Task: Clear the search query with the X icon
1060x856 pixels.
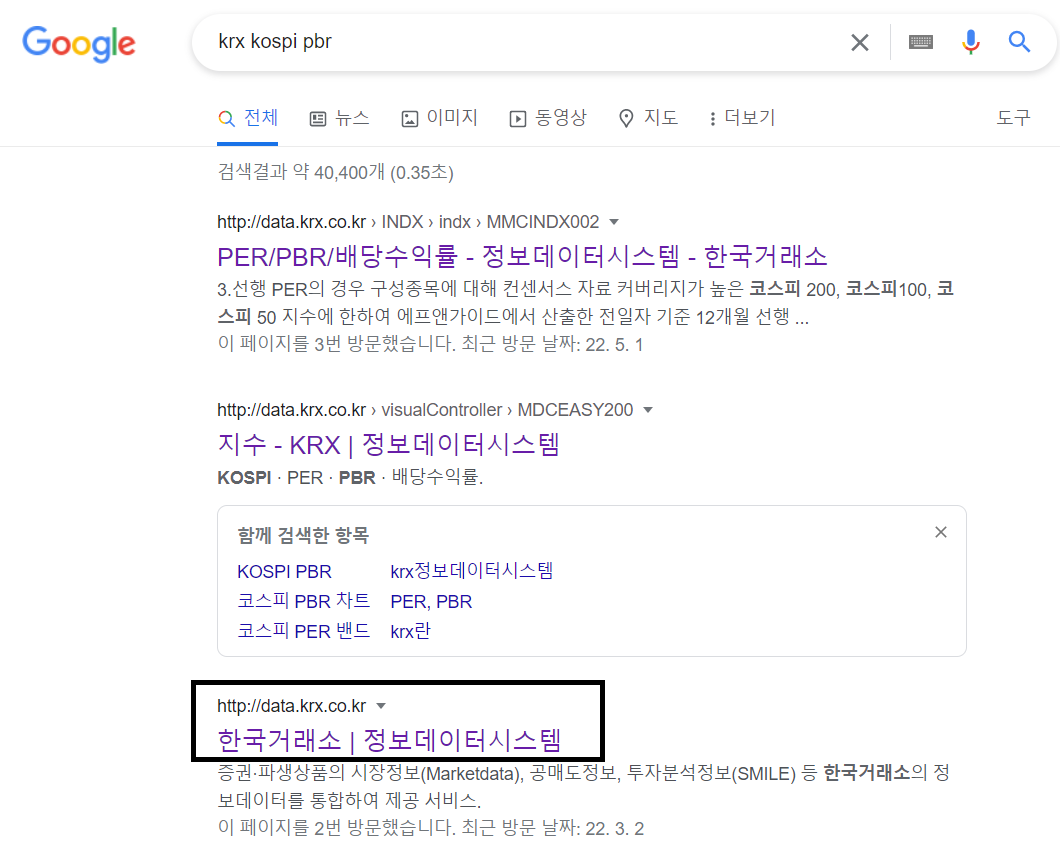Action: pos(859,43)
